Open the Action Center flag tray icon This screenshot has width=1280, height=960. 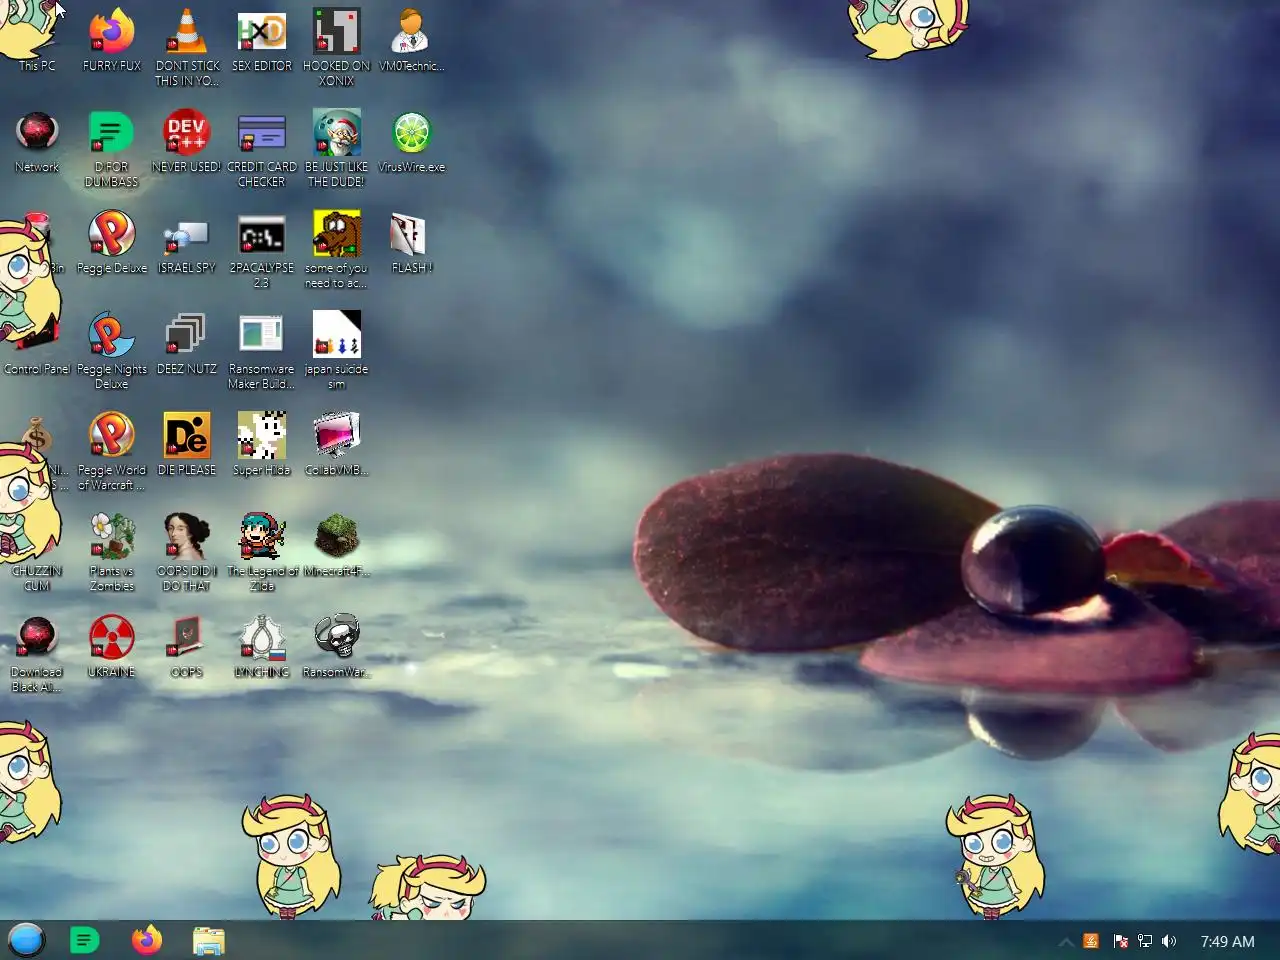[x=1120, y=941]
